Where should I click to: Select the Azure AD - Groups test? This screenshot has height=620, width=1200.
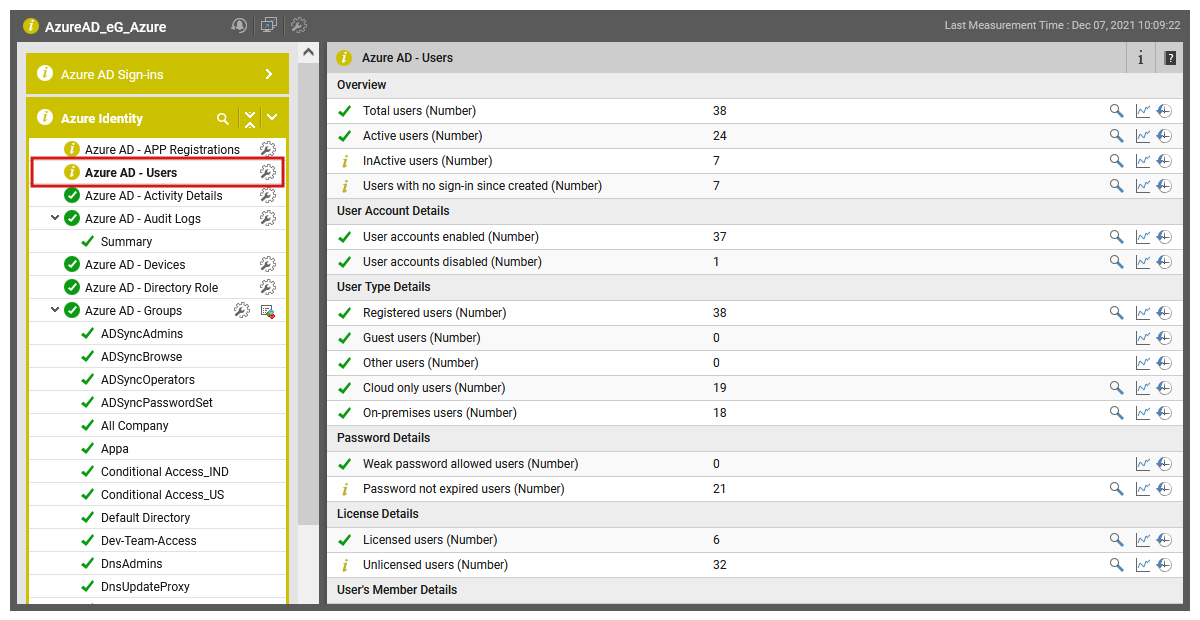point(133,310)
